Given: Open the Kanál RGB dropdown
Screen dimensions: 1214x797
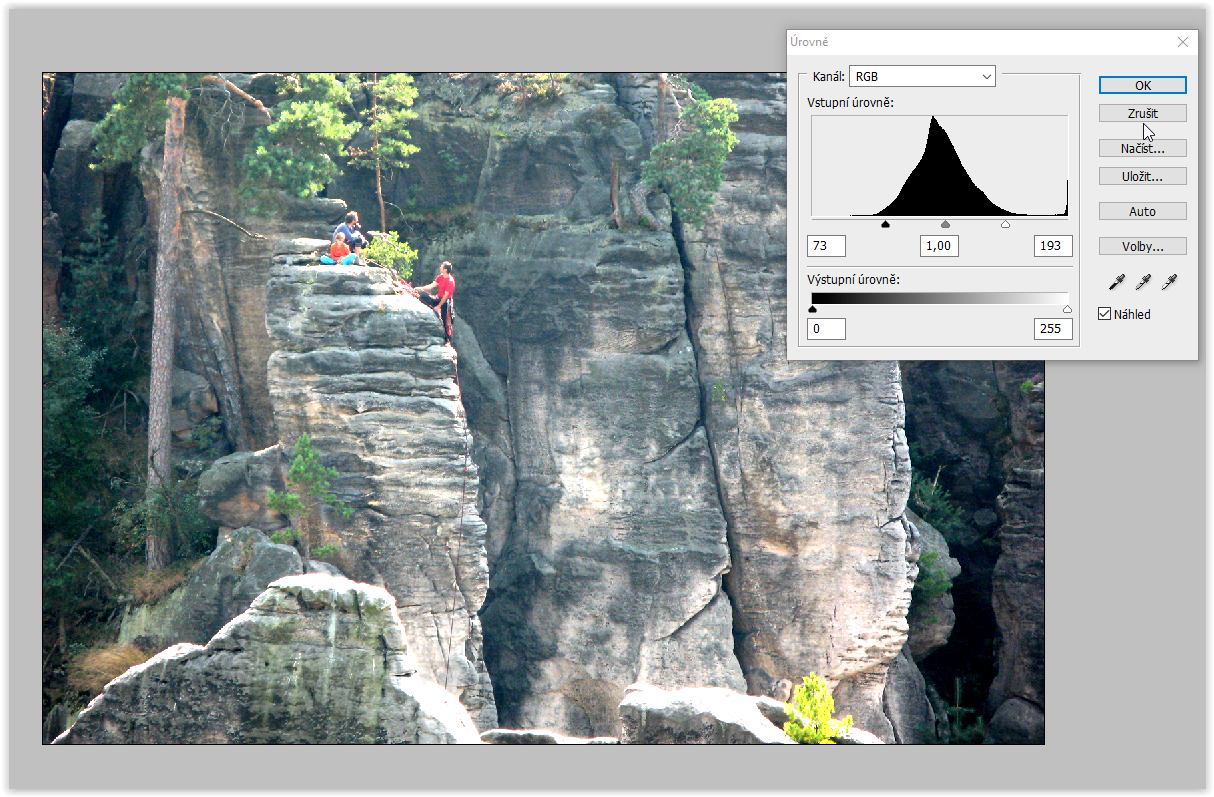Looking at the screenshot, I should 922,76.
